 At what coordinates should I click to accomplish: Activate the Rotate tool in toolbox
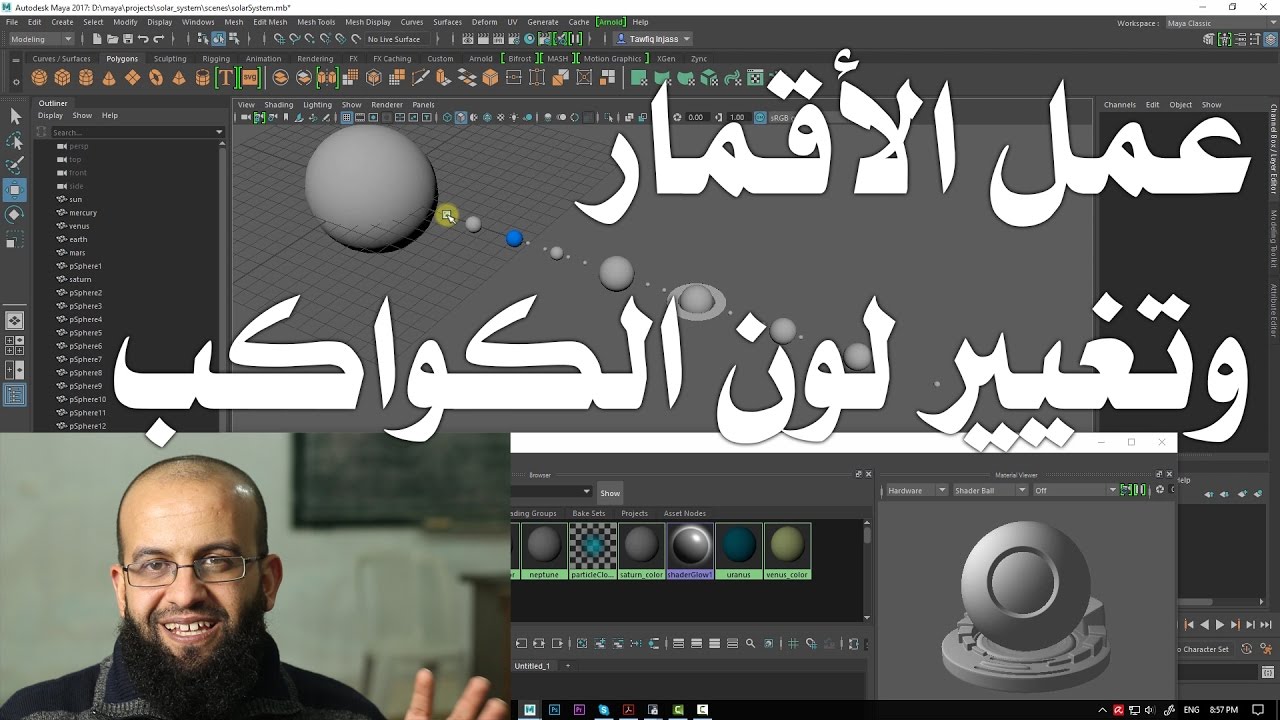tap(15, 214)
